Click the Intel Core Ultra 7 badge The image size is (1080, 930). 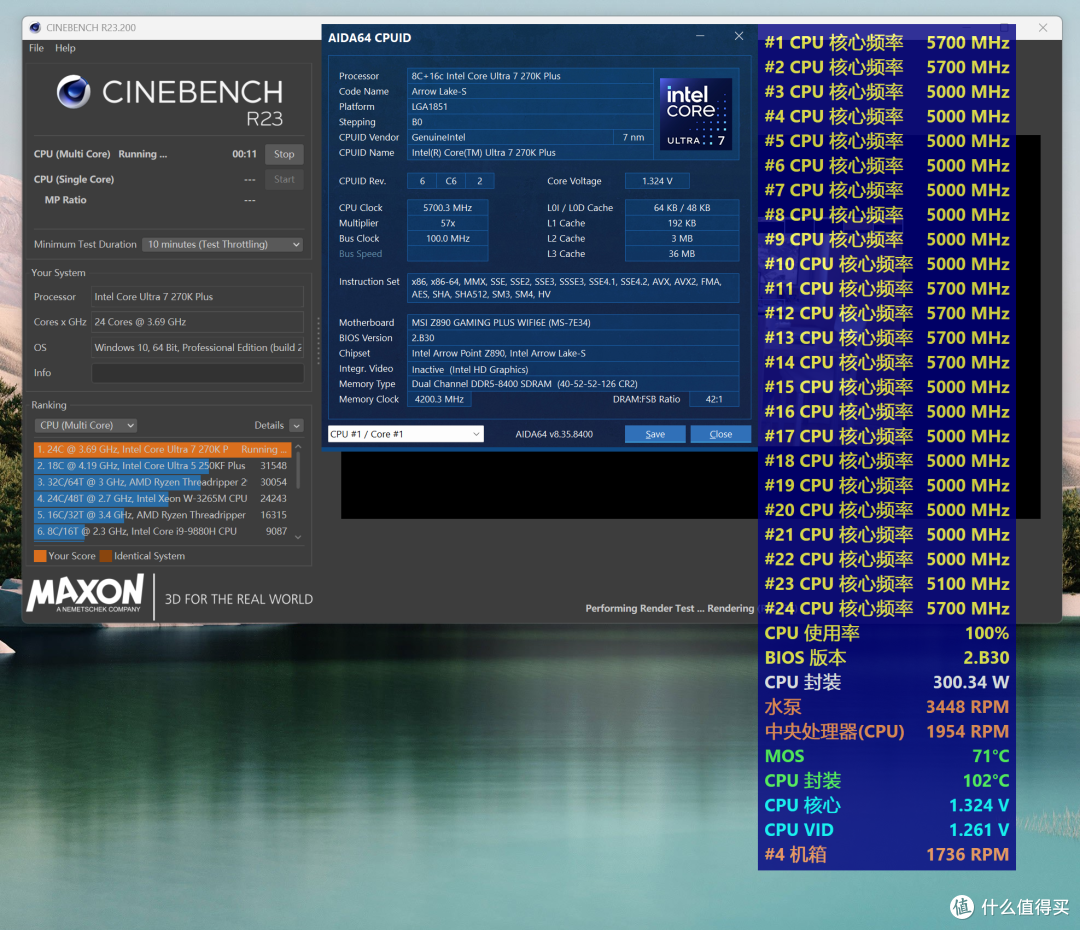696,114
